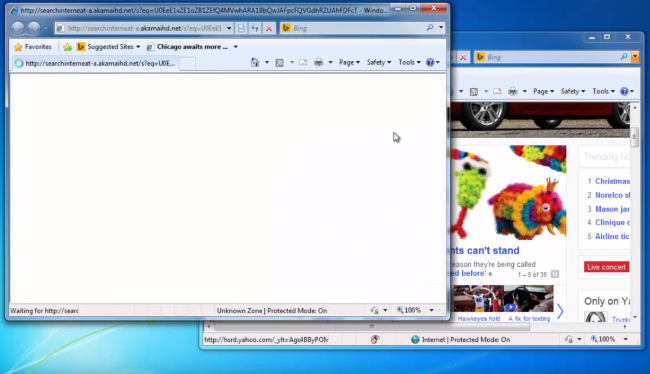Click Add to Favorites Bar star icon
Screen dimensions: 650x374
(68, 47)
